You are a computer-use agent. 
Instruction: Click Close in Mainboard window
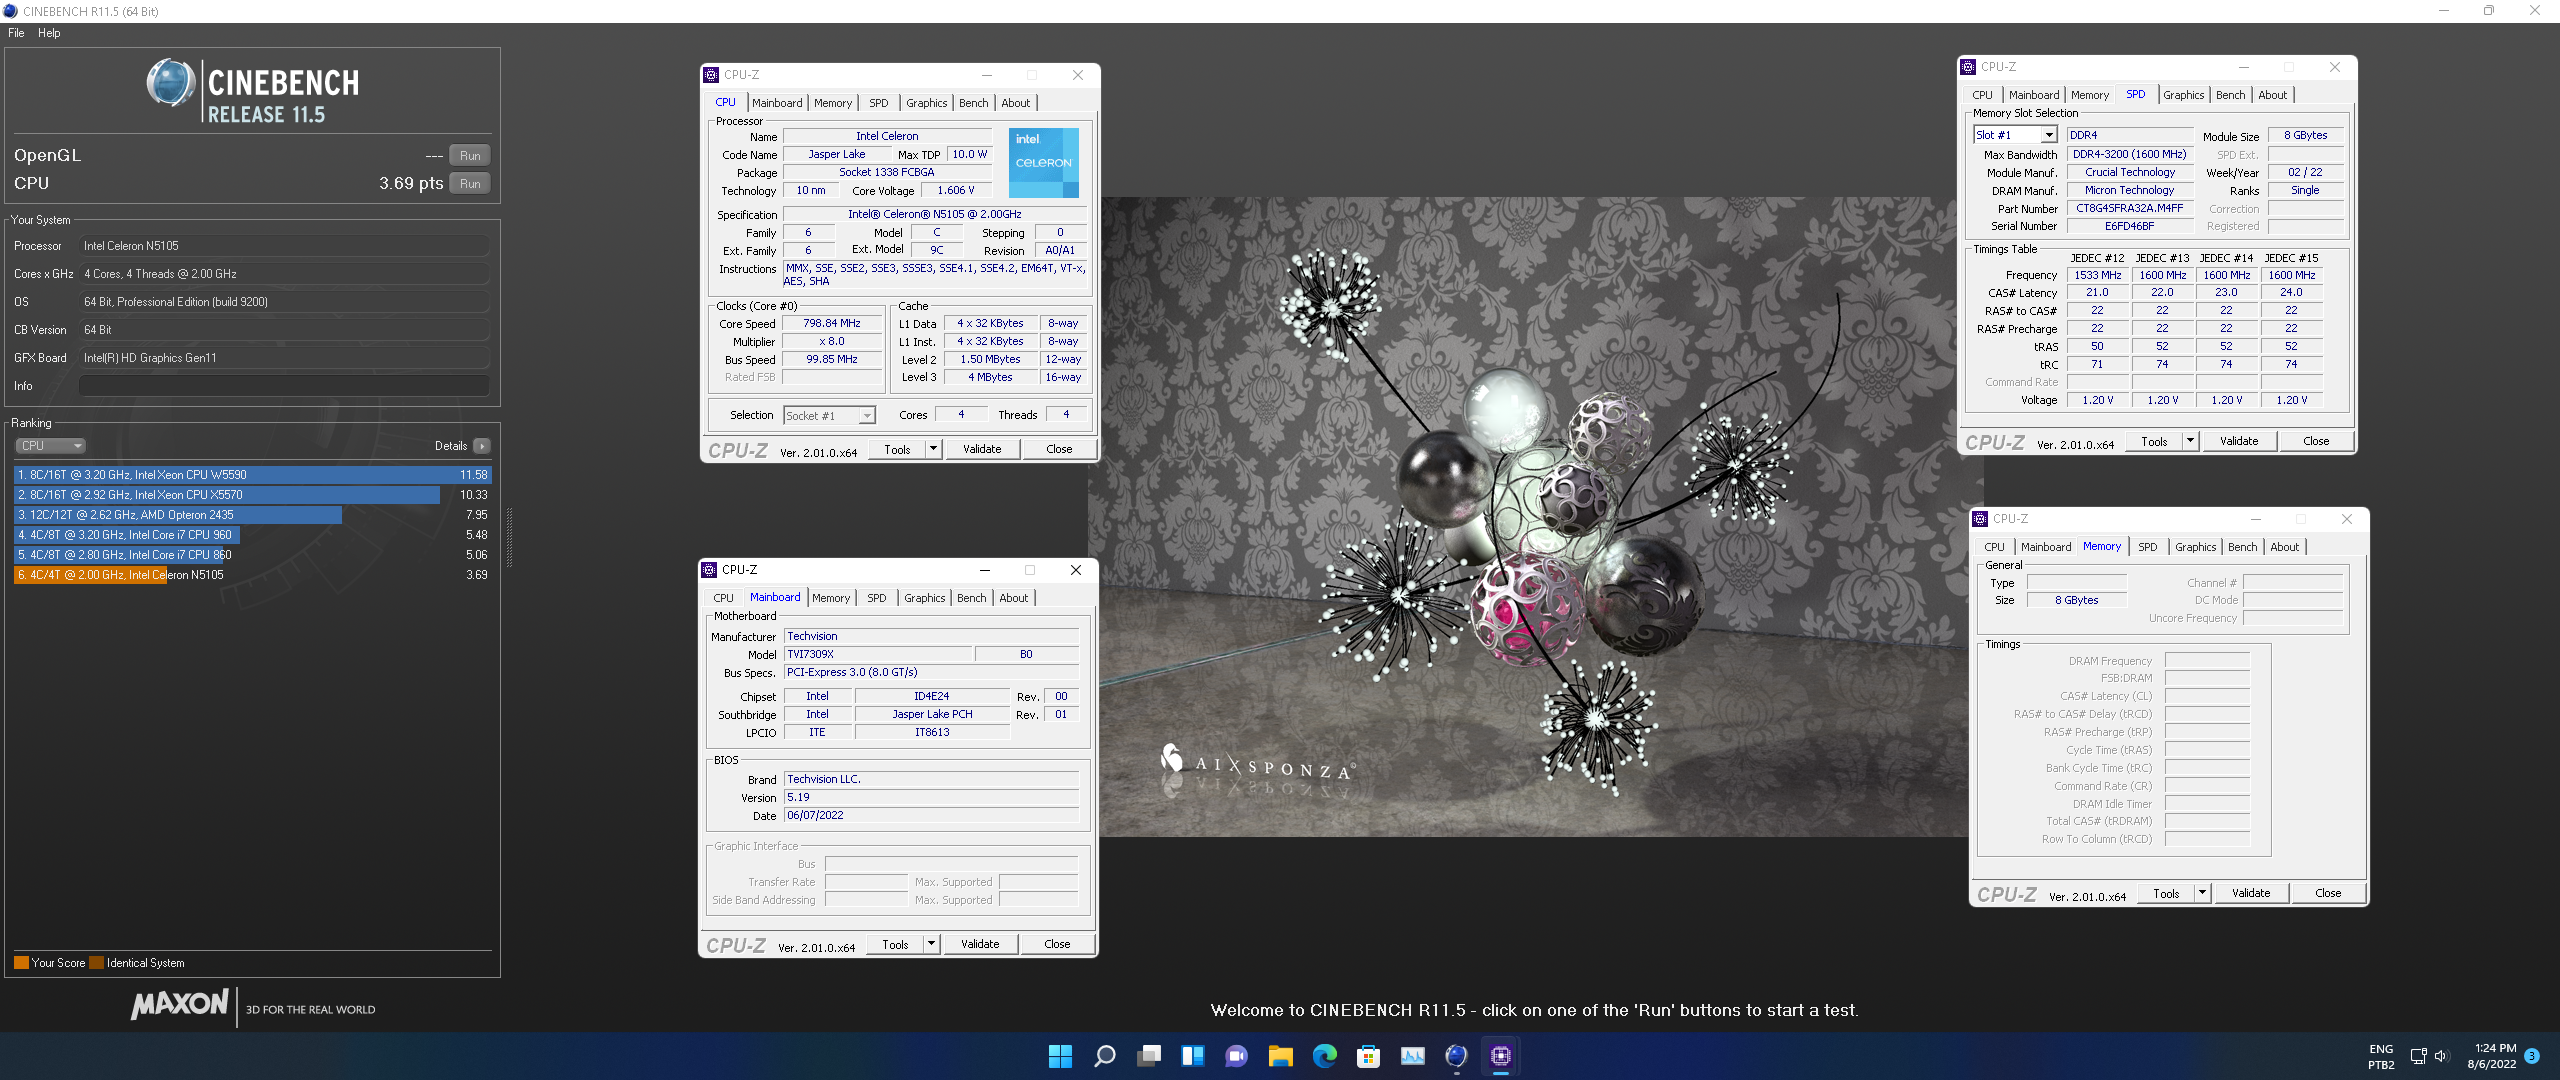point(1057,944)
